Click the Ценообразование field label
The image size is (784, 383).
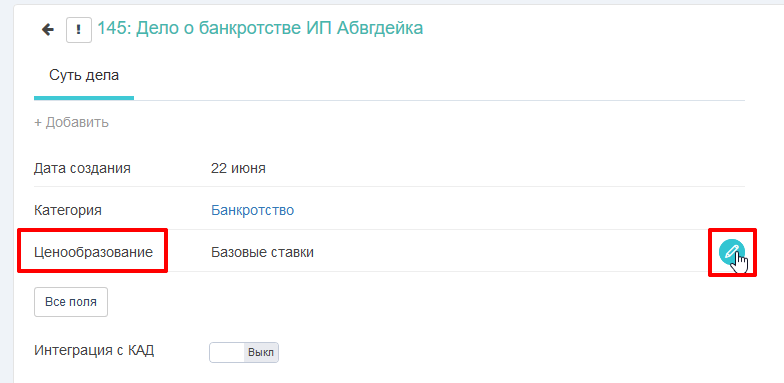pyautogui.click(x=94, y=252)
